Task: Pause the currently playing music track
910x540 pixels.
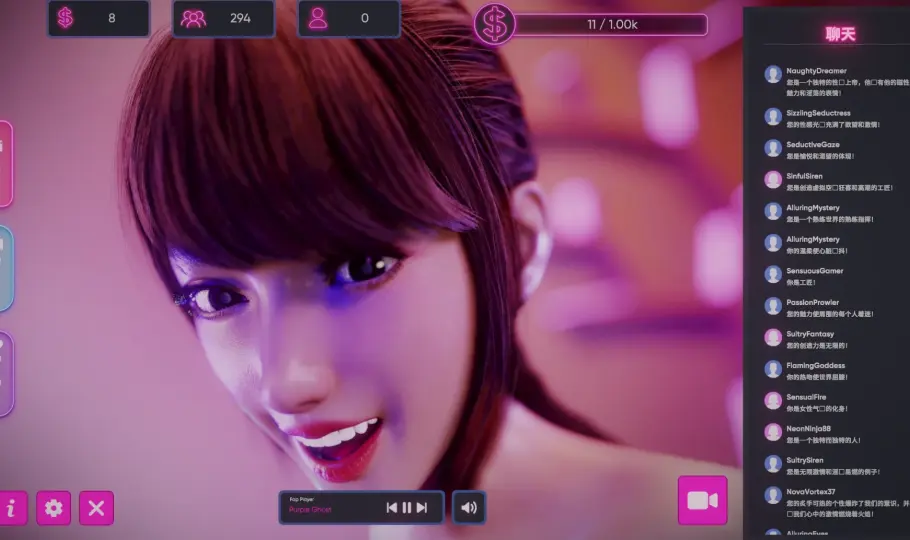Action: [x=407, y=508]
